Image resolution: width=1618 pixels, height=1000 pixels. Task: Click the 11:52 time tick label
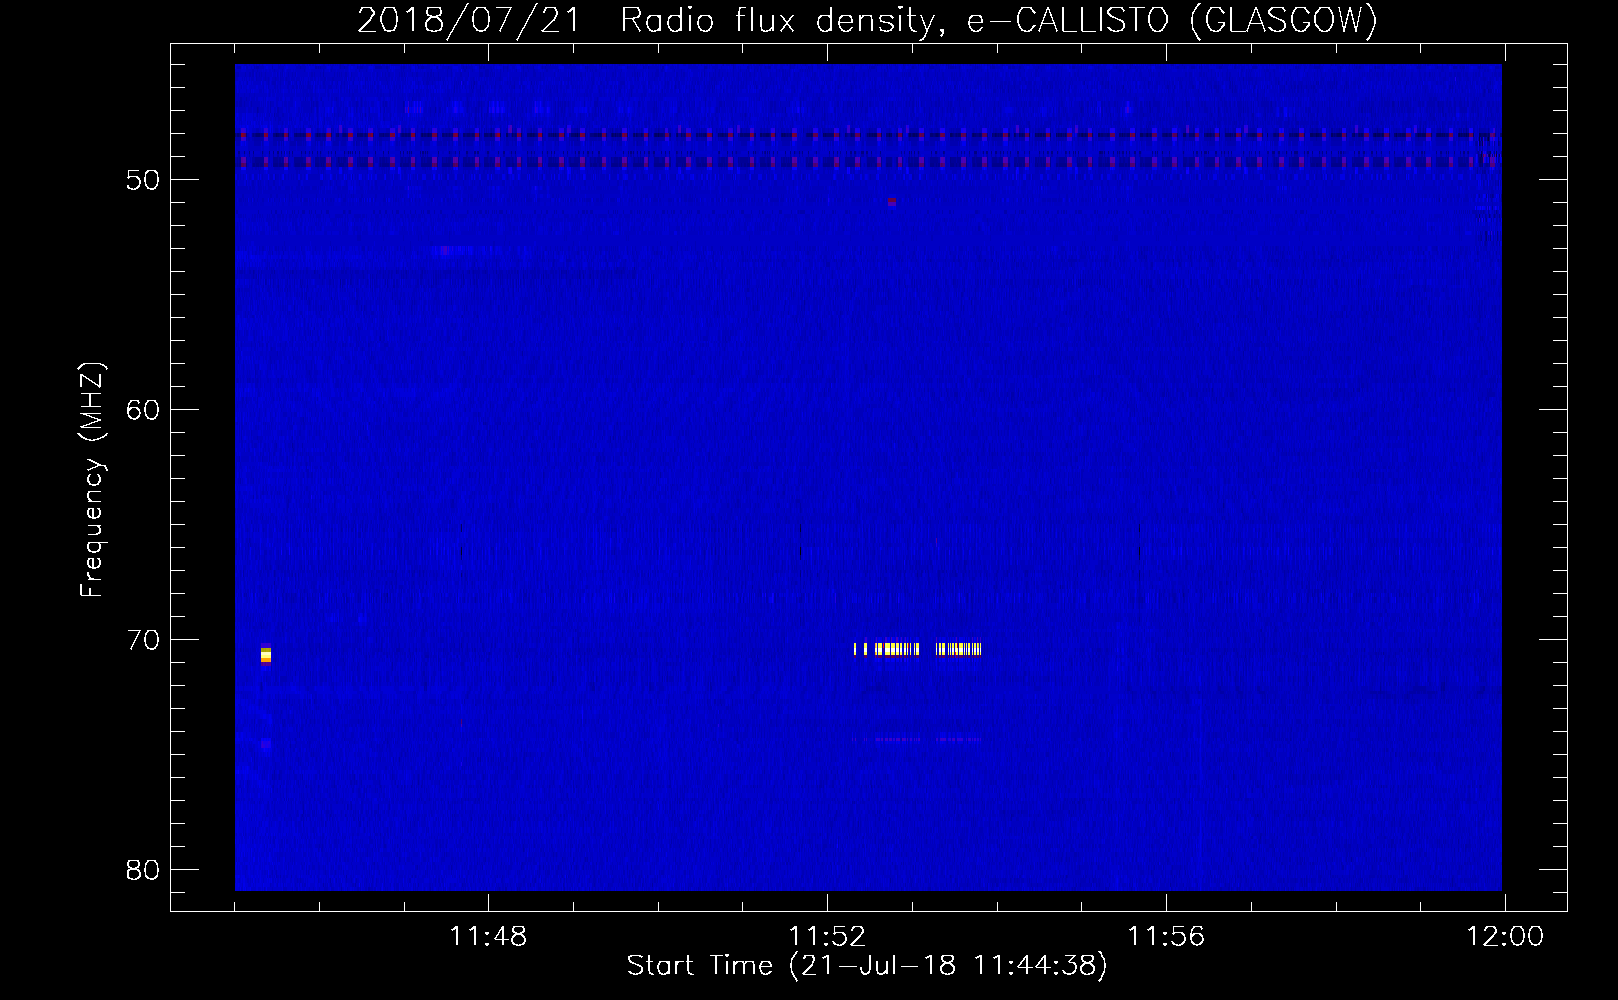click(827, 937)
